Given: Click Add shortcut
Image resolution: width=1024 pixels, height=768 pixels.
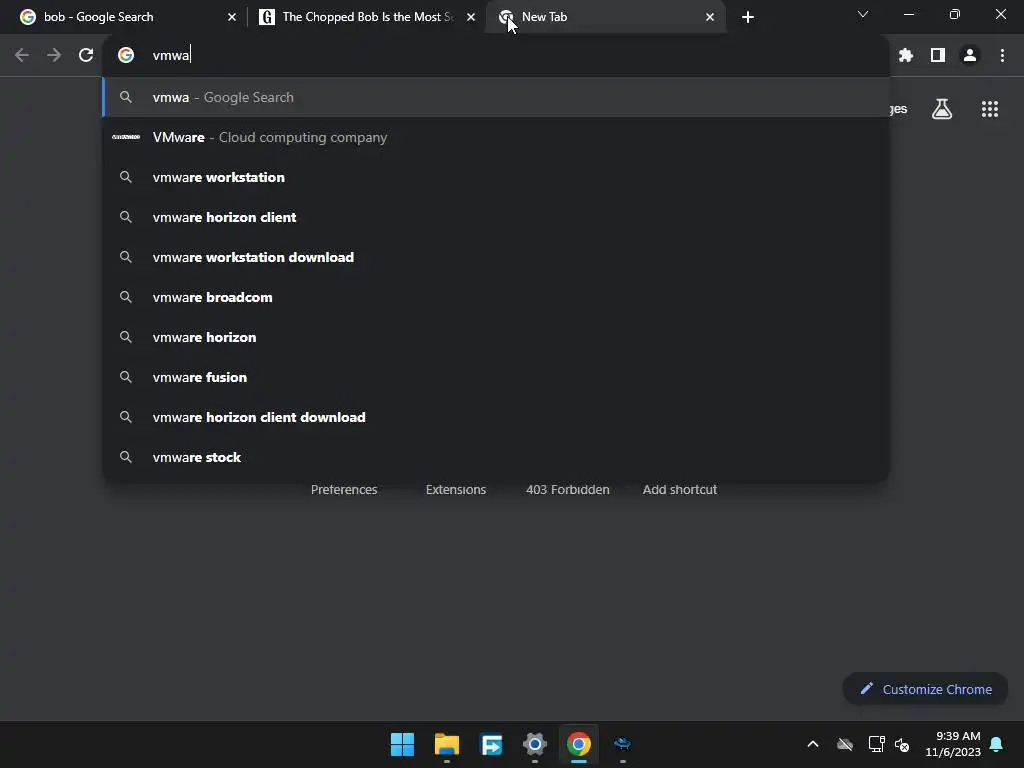Looking at the screenshot, I should pos(679,489).
